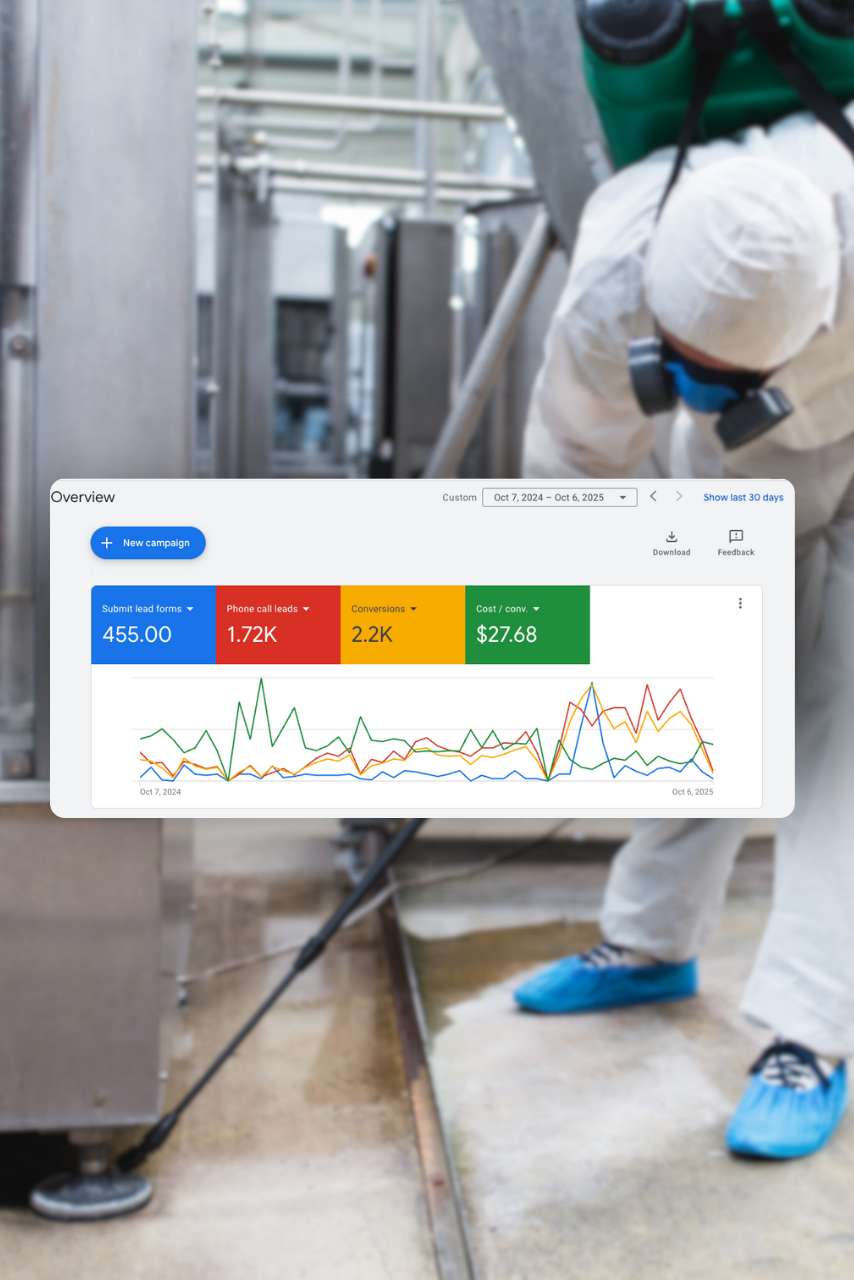The height and width of the screenshot is (1280, 854).
Task: Click the Show last 30 days link
Action: (743, 497)
